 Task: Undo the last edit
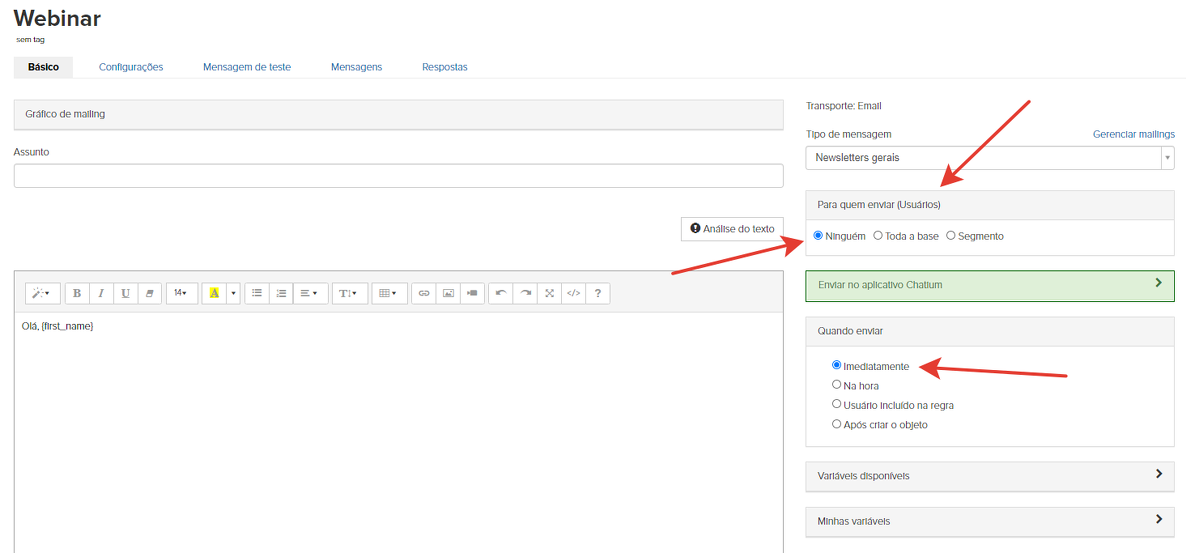pyautogui.click(x=501, y=293)
